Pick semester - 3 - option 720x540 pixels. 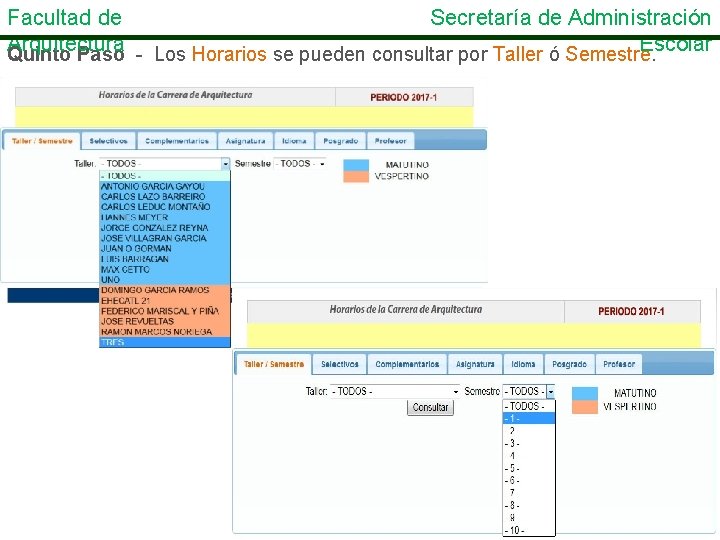(x=529, y=443)
